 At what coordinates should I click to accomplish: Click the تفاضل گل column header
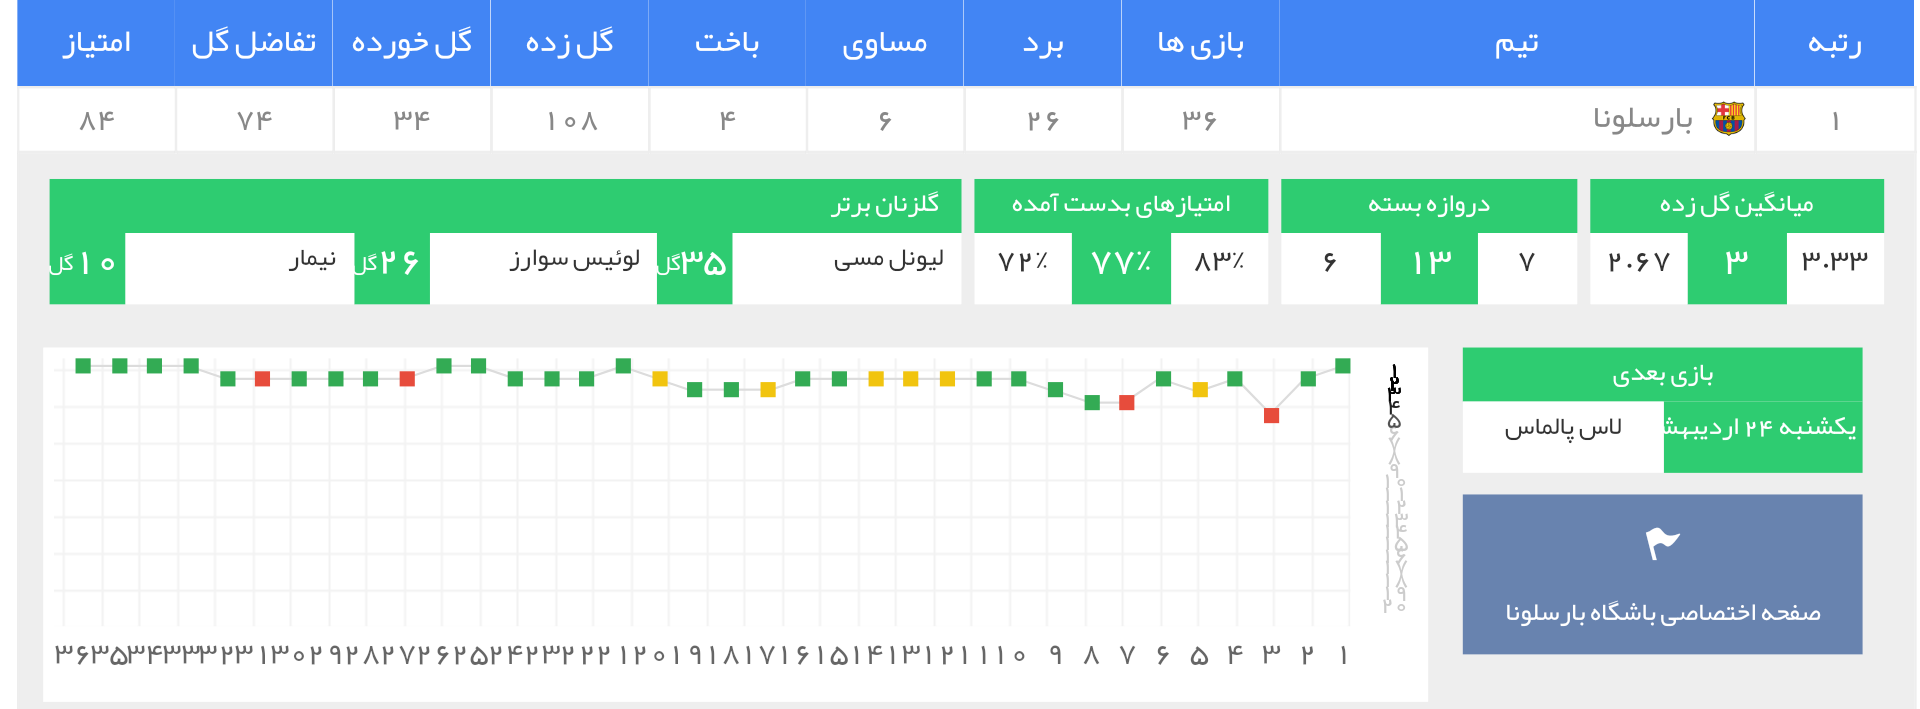coord(254,43)
